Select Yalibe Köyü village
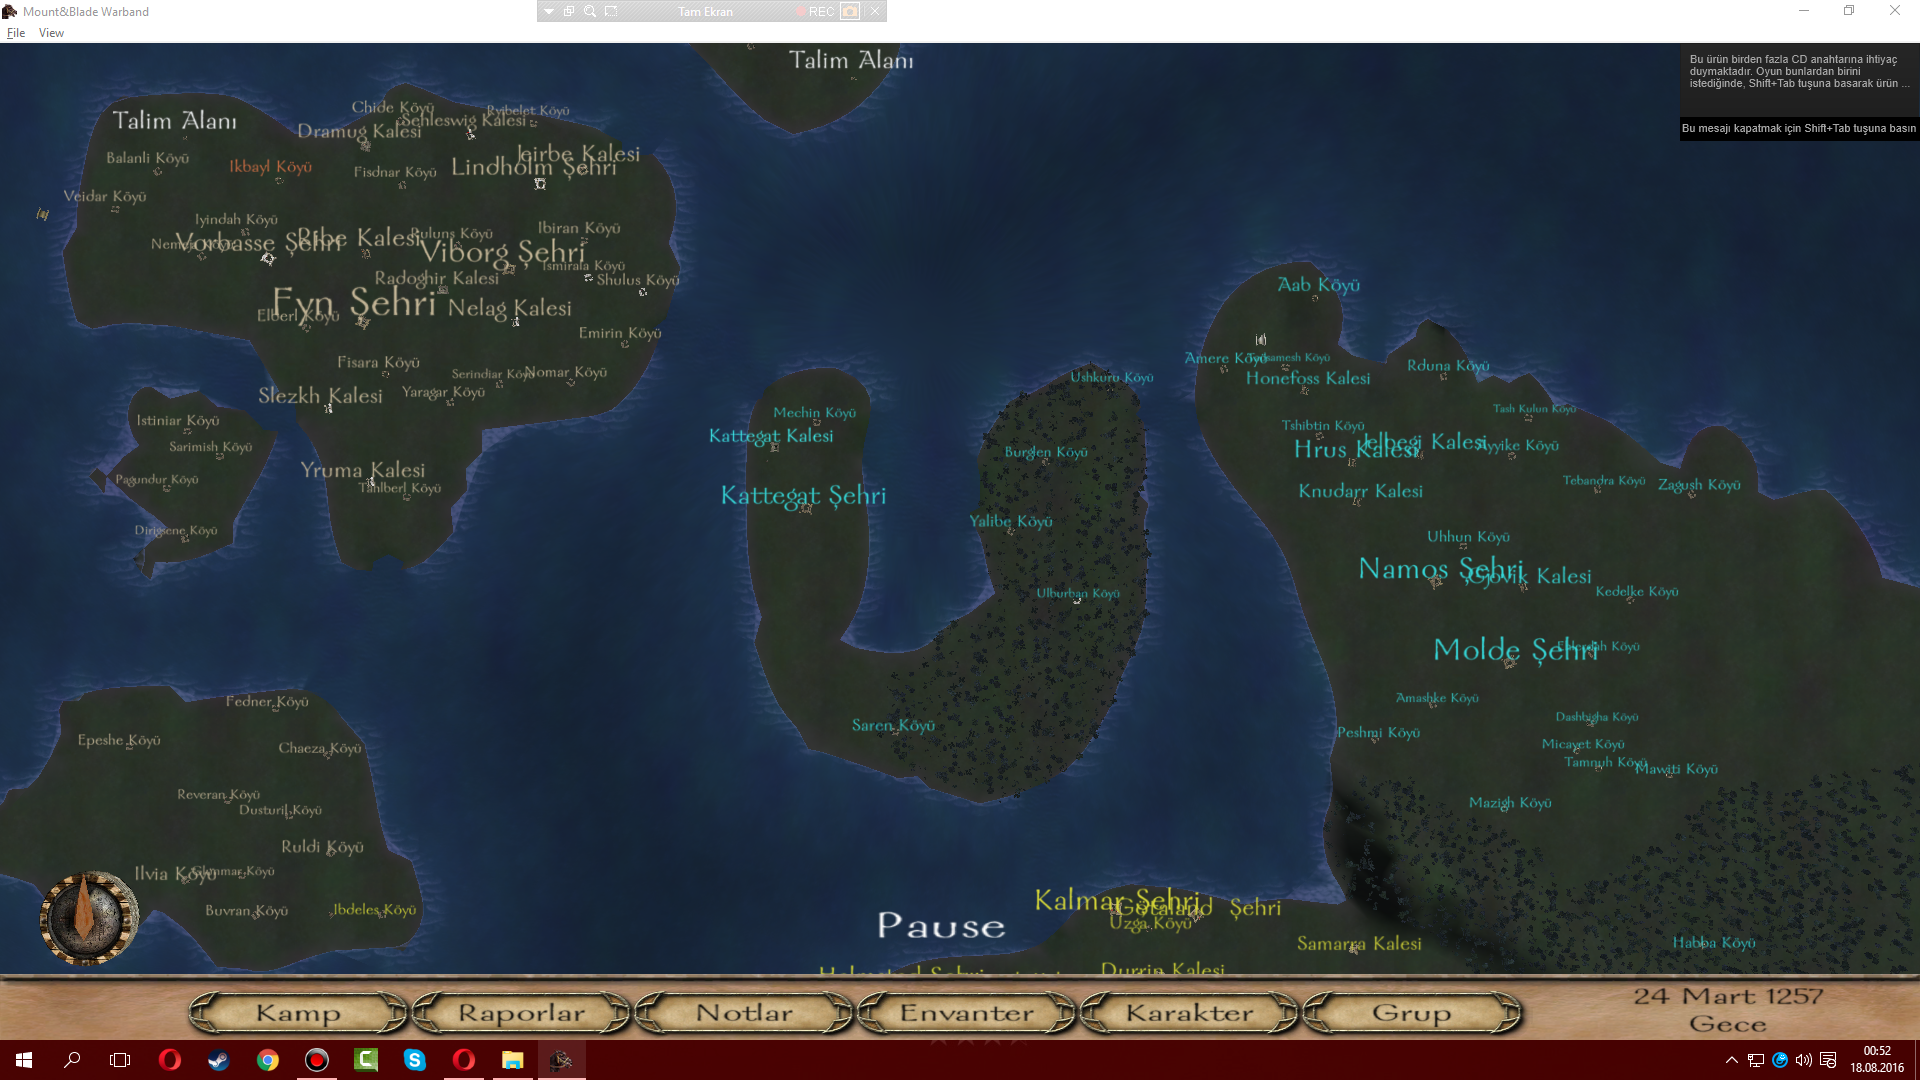This screenshot has height=1080, width=1920. pyautogui.click(x=1010, y=521)
